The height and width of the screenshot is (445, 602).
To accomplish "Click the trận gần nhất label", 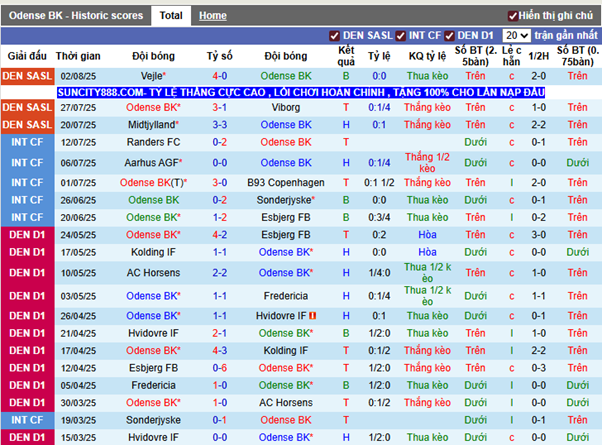I will 566,35.
